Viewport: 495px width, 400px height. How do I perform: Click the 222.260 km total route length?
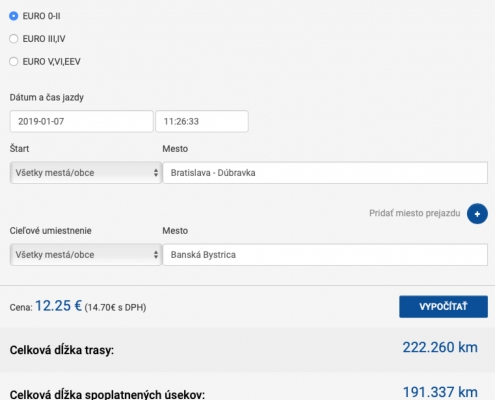(440, 347)
